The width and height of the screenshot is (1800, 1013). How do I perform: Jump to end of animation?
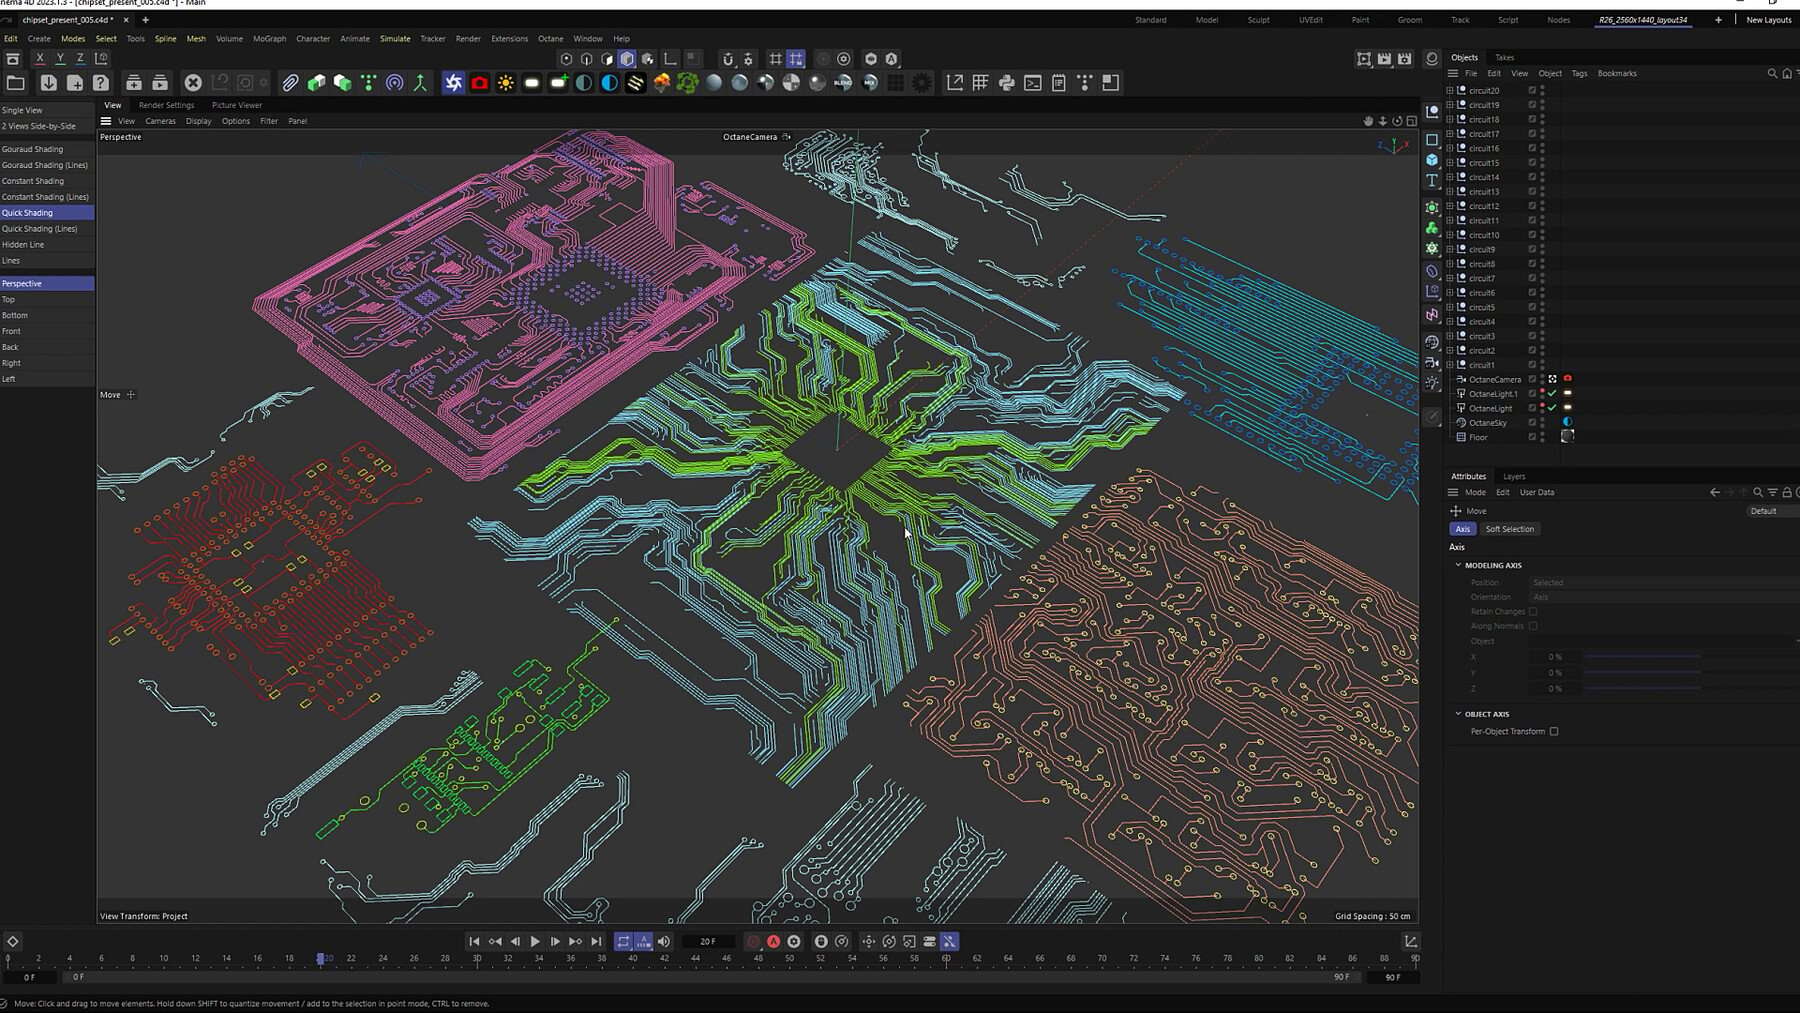click(596, 941)
